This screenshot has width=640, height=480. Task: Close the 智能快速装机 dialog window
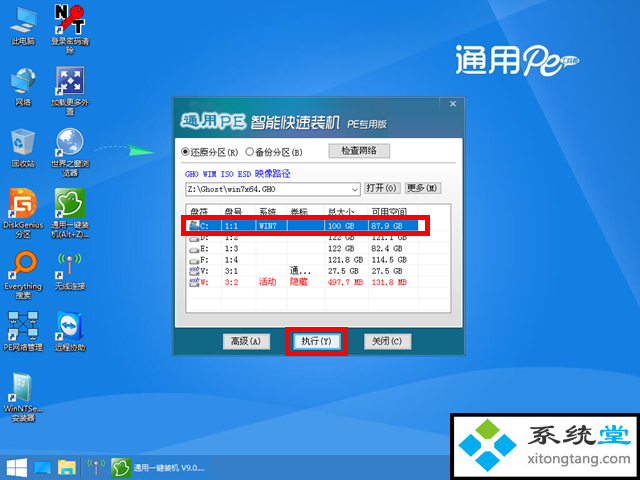coord(453,104)
